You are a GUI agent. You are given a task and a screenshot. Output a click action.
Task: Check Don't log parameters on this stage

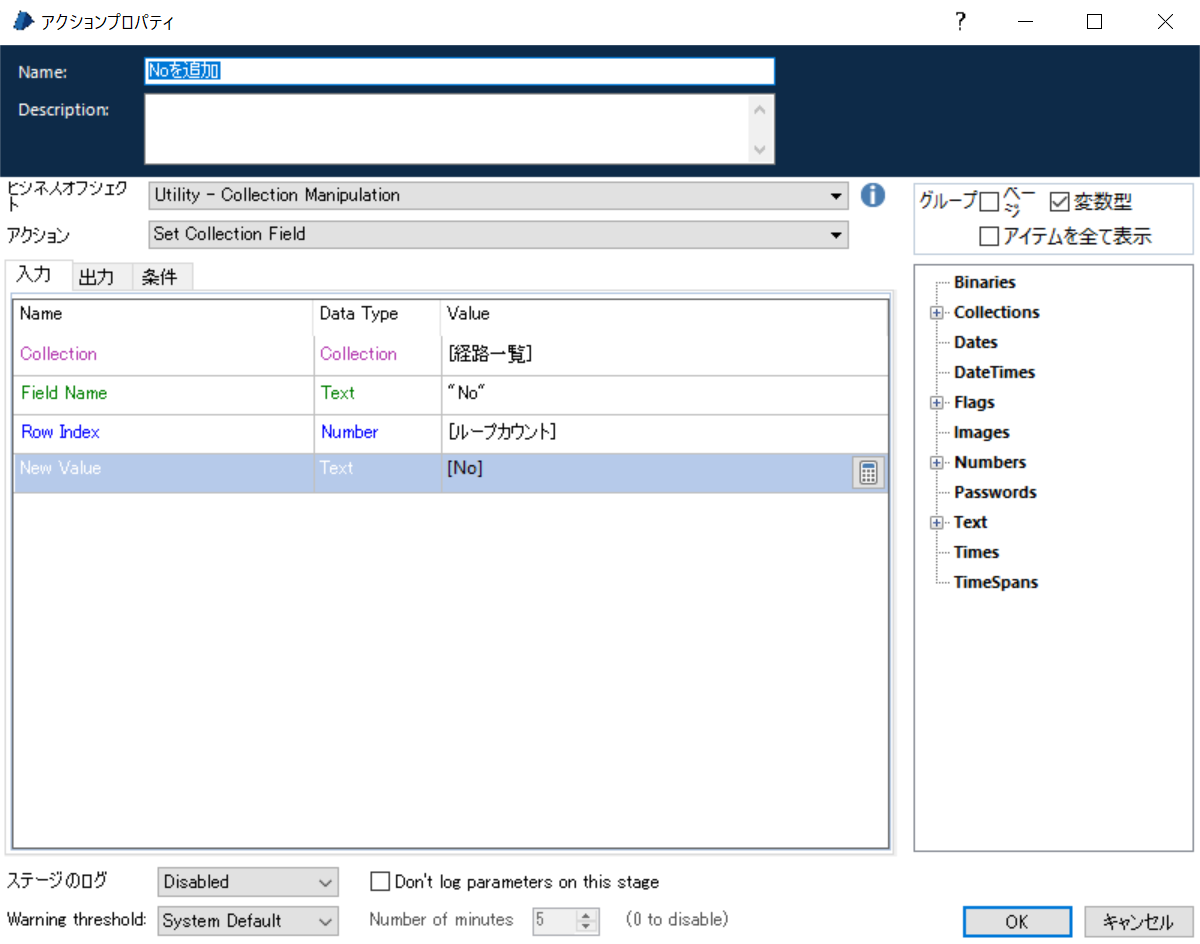[x=380, y=882]
